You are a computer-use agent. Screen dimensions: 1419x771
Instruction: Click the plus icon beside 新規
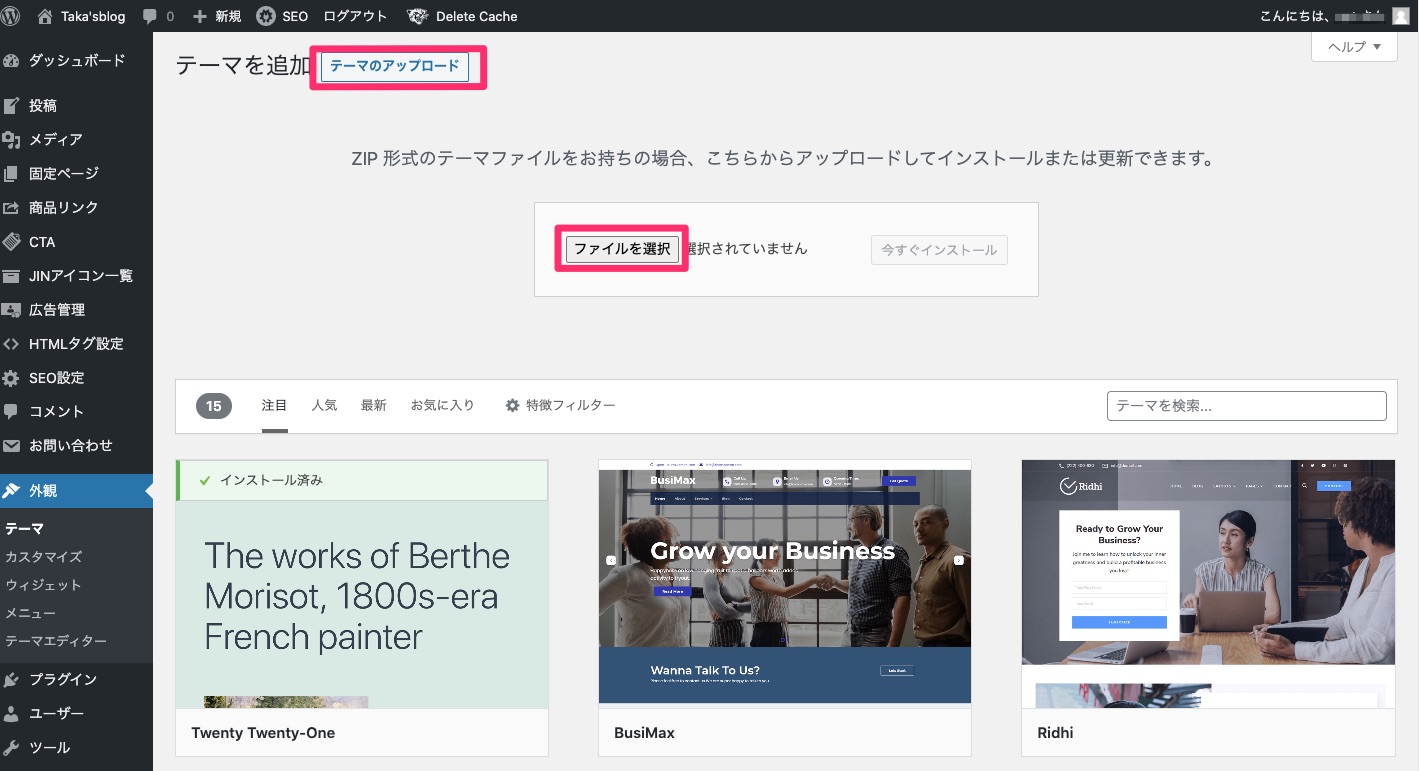click(199, 17)
